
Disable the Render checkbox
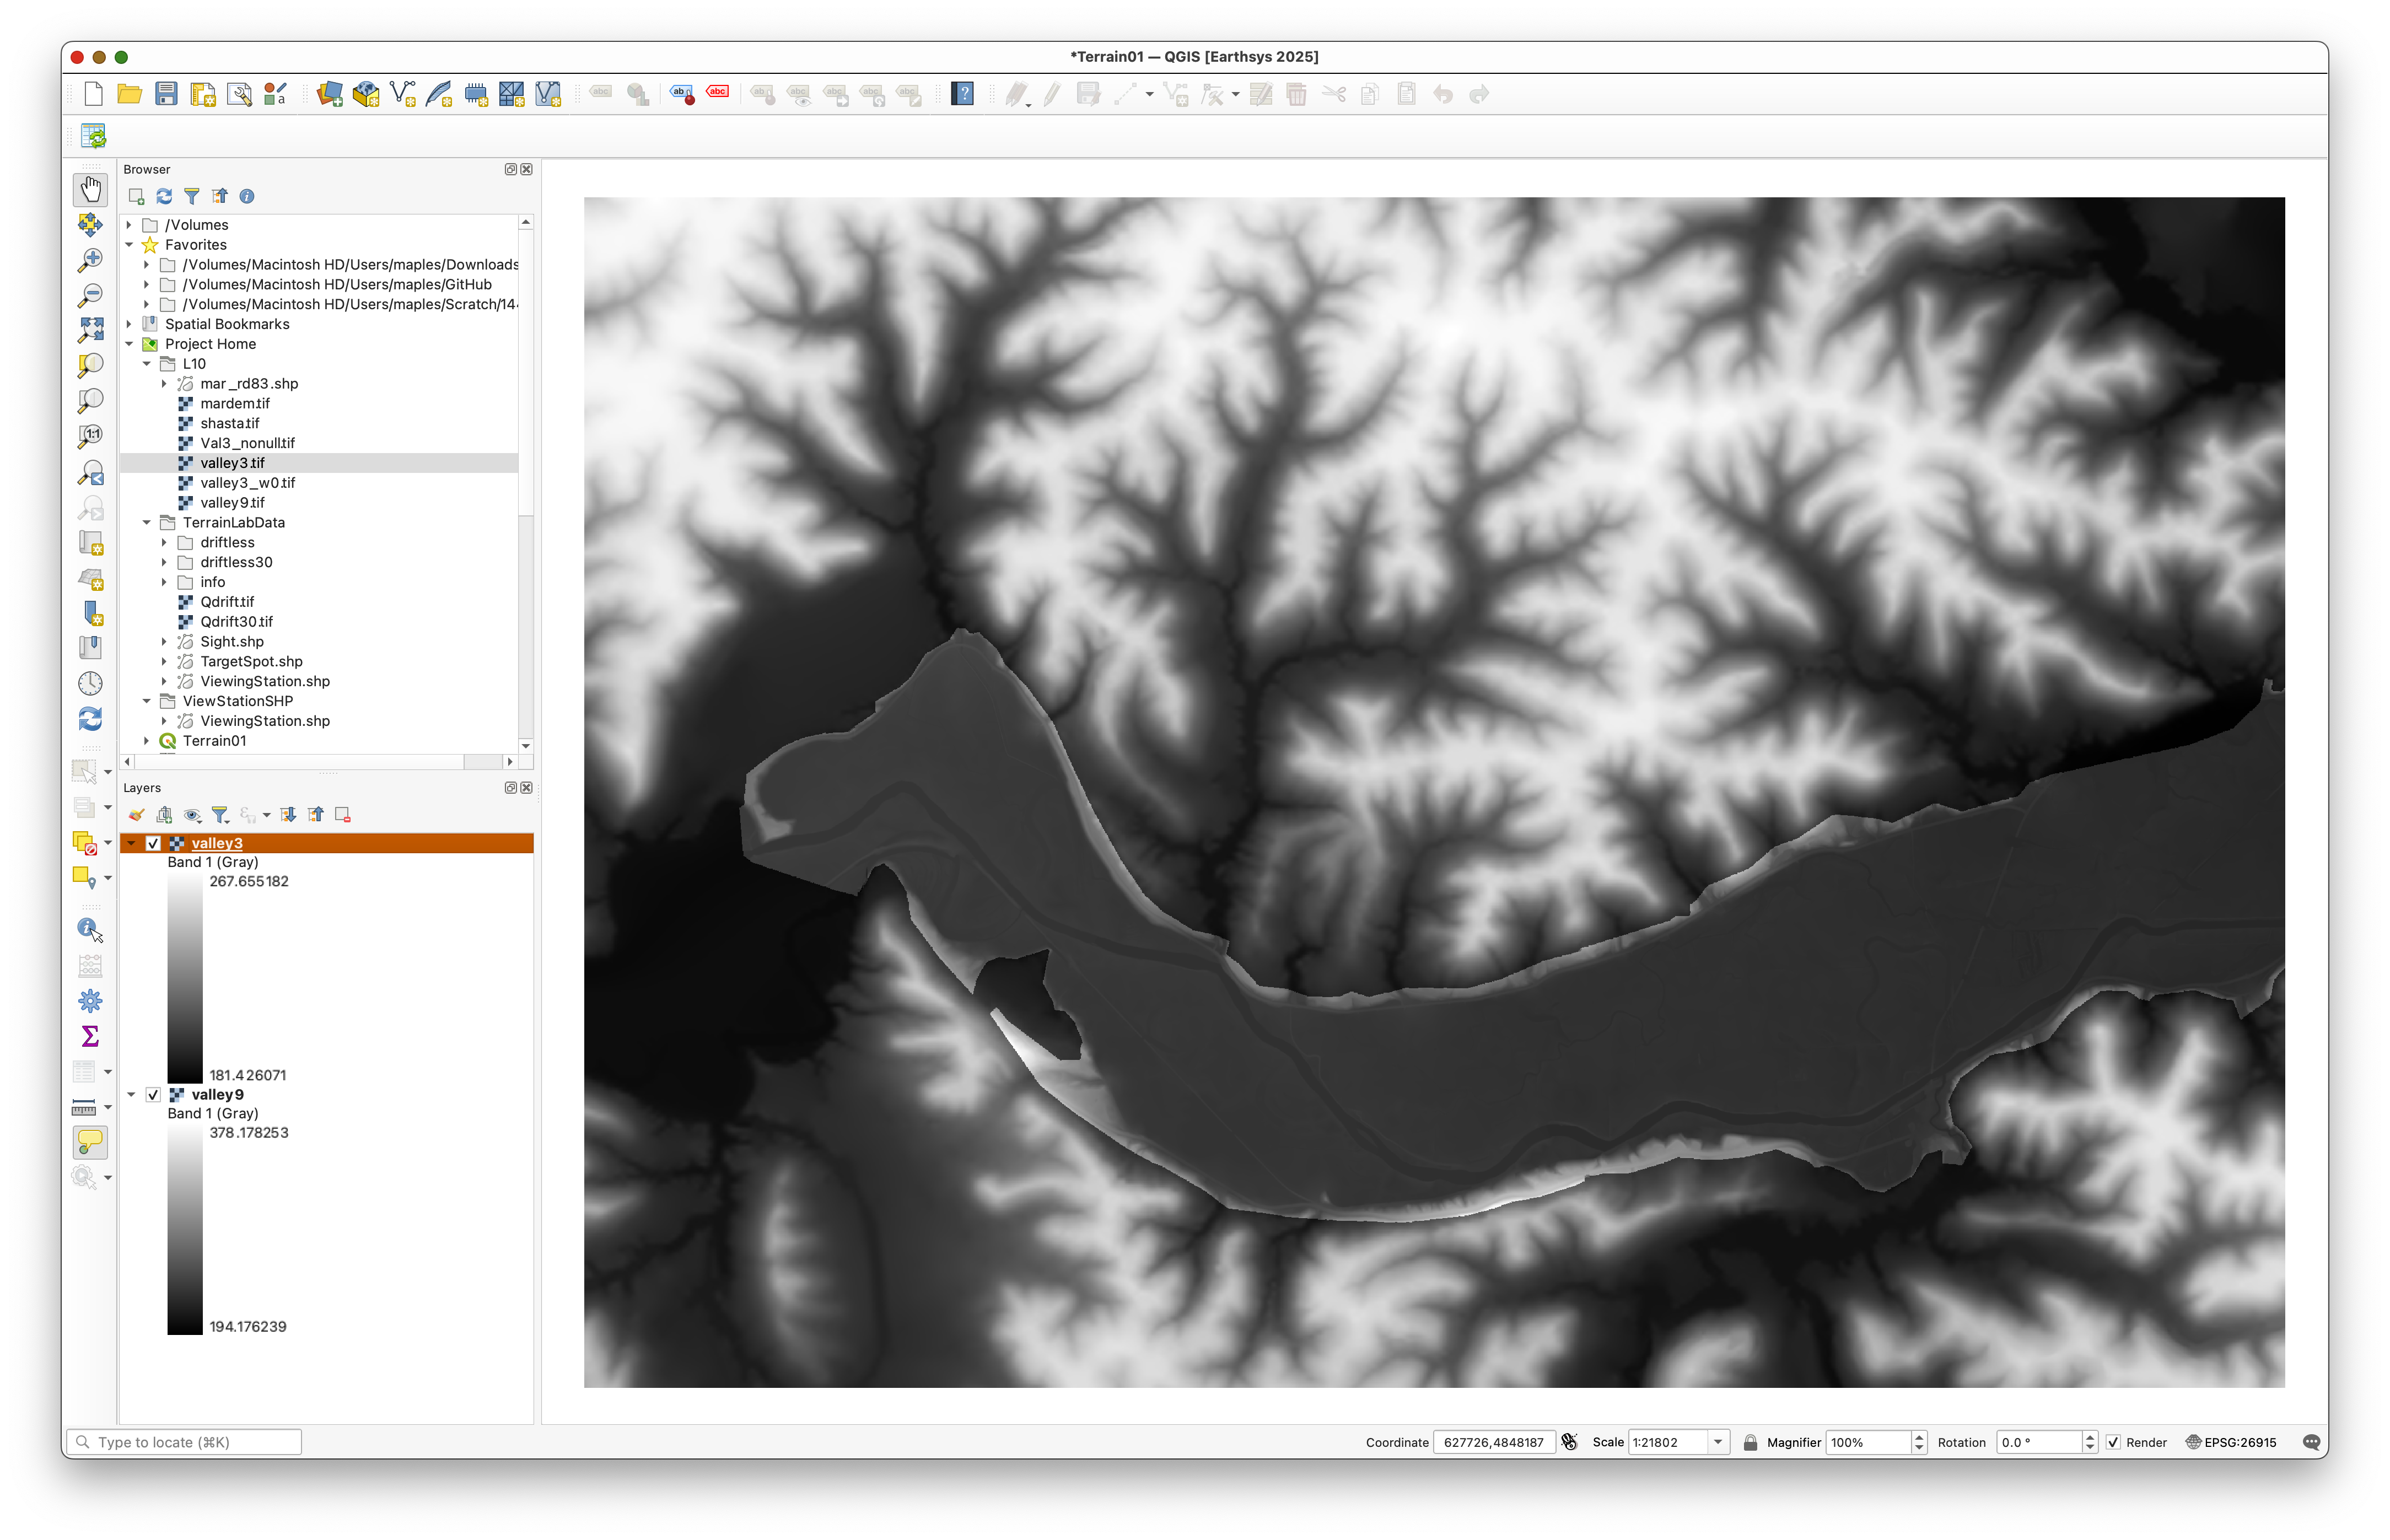pos(2113,1442)
